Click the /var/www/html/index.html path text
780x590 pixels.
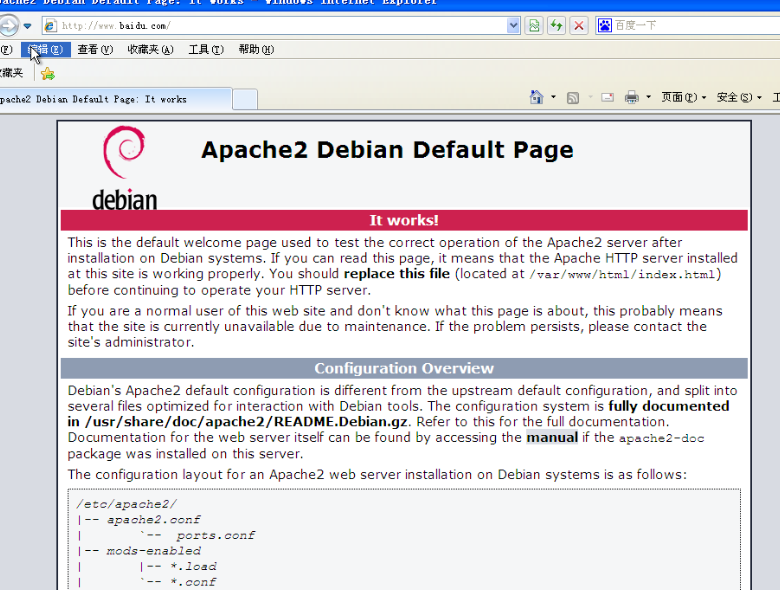click(622, 274)
